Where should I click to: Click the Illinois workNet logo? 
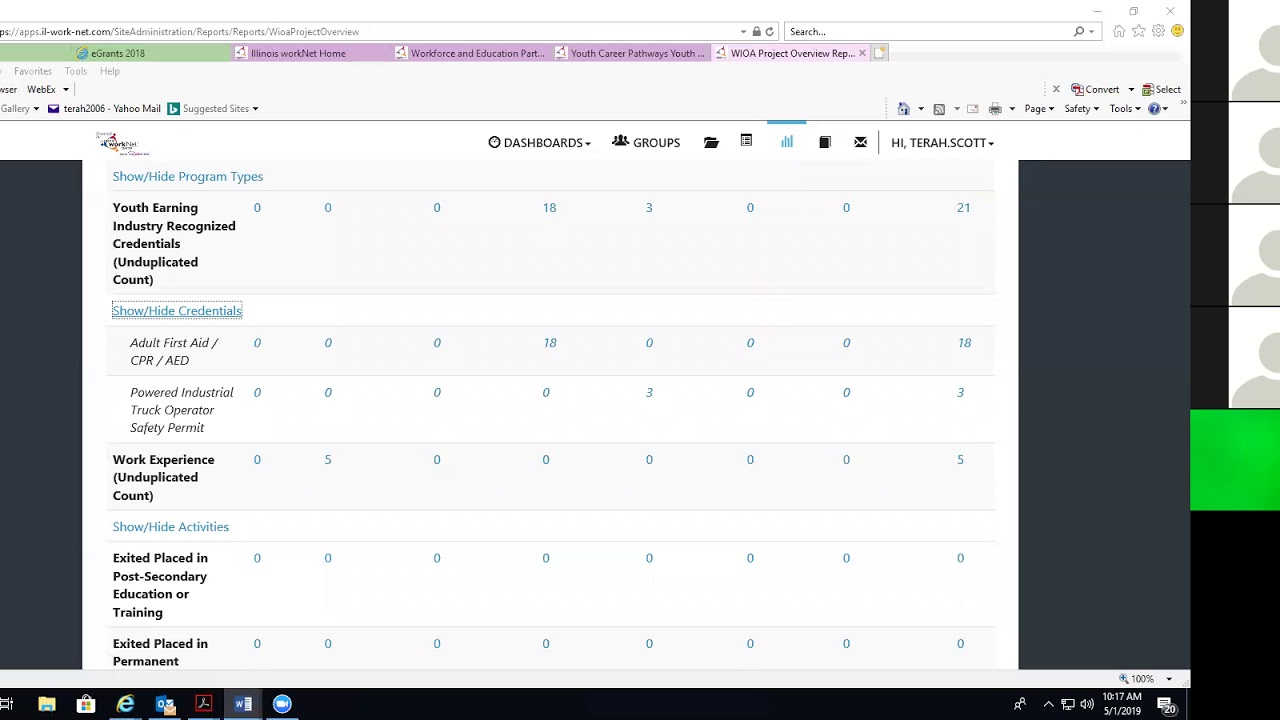click(x=123, y=143)
